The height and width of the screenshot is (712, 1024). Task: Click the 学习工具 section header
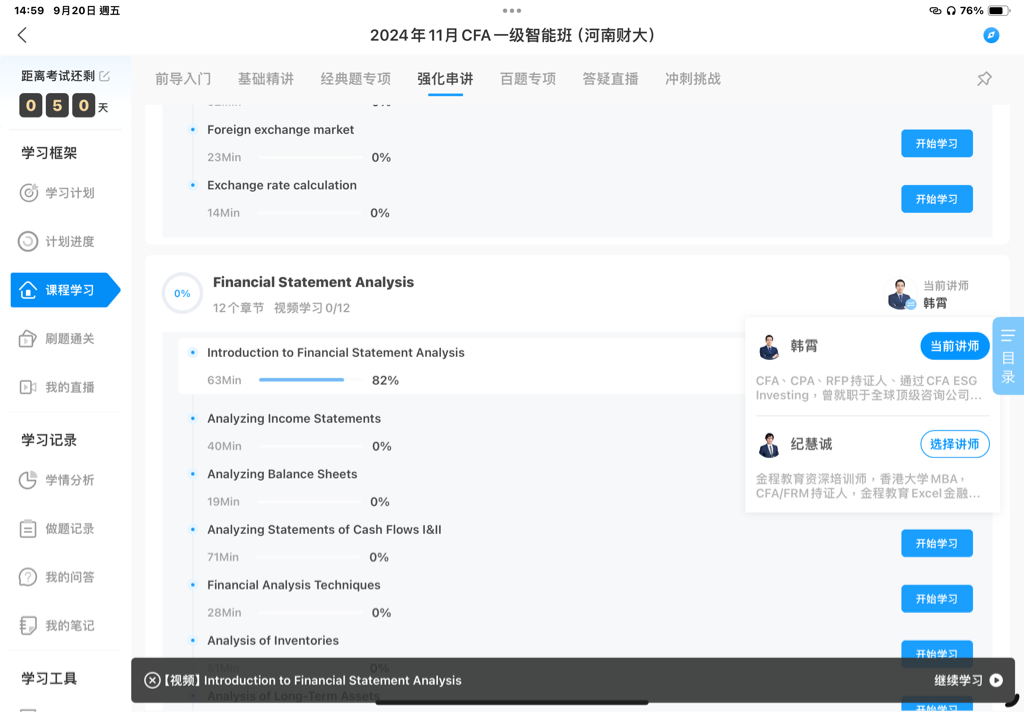tap(49, 679)
